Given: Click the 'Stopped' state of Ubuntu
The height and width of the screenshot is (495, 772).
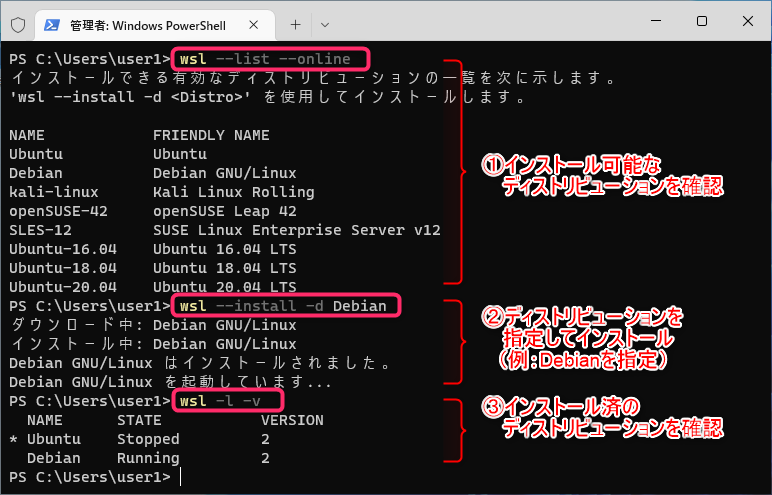Looking at the screenshot, I should pyautogui.click(x=148, y=439).
